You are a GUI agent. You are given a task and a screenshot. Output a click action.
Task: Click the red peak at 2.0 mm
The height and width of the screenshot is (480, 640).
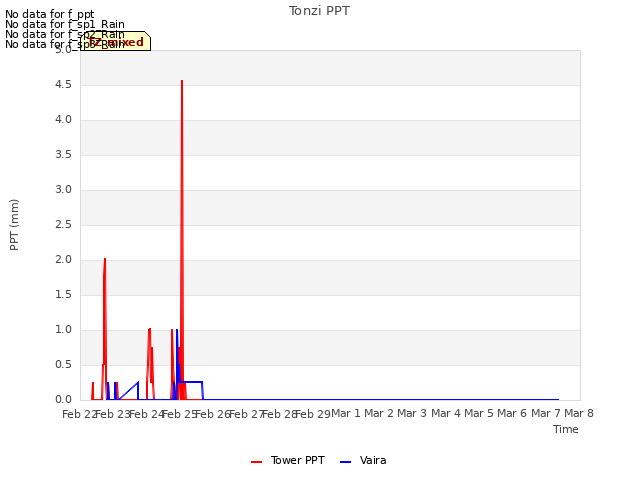(x=105, y=259)
